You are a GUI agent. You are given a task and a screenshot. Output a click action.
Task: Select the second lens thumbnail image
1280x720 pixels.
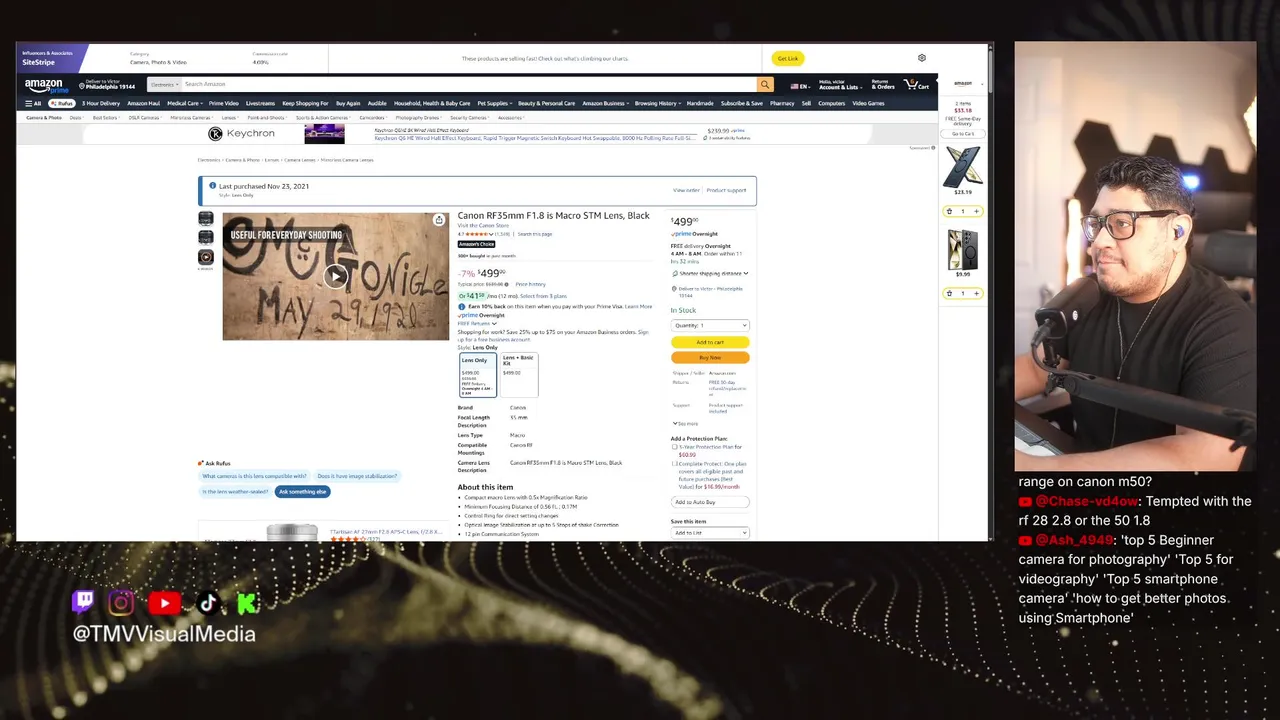(205, 237)
